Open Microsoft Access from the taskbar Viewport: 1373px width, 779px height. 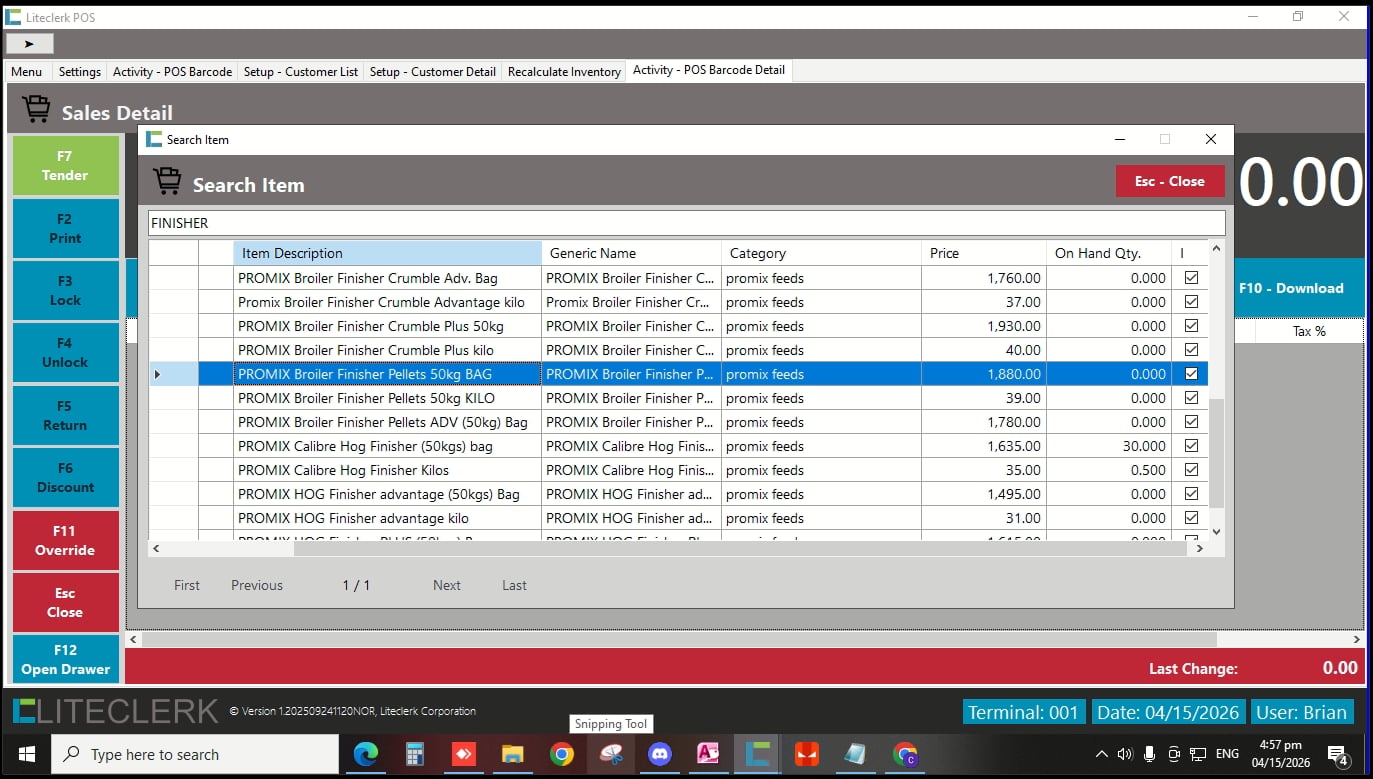(708, 754)
